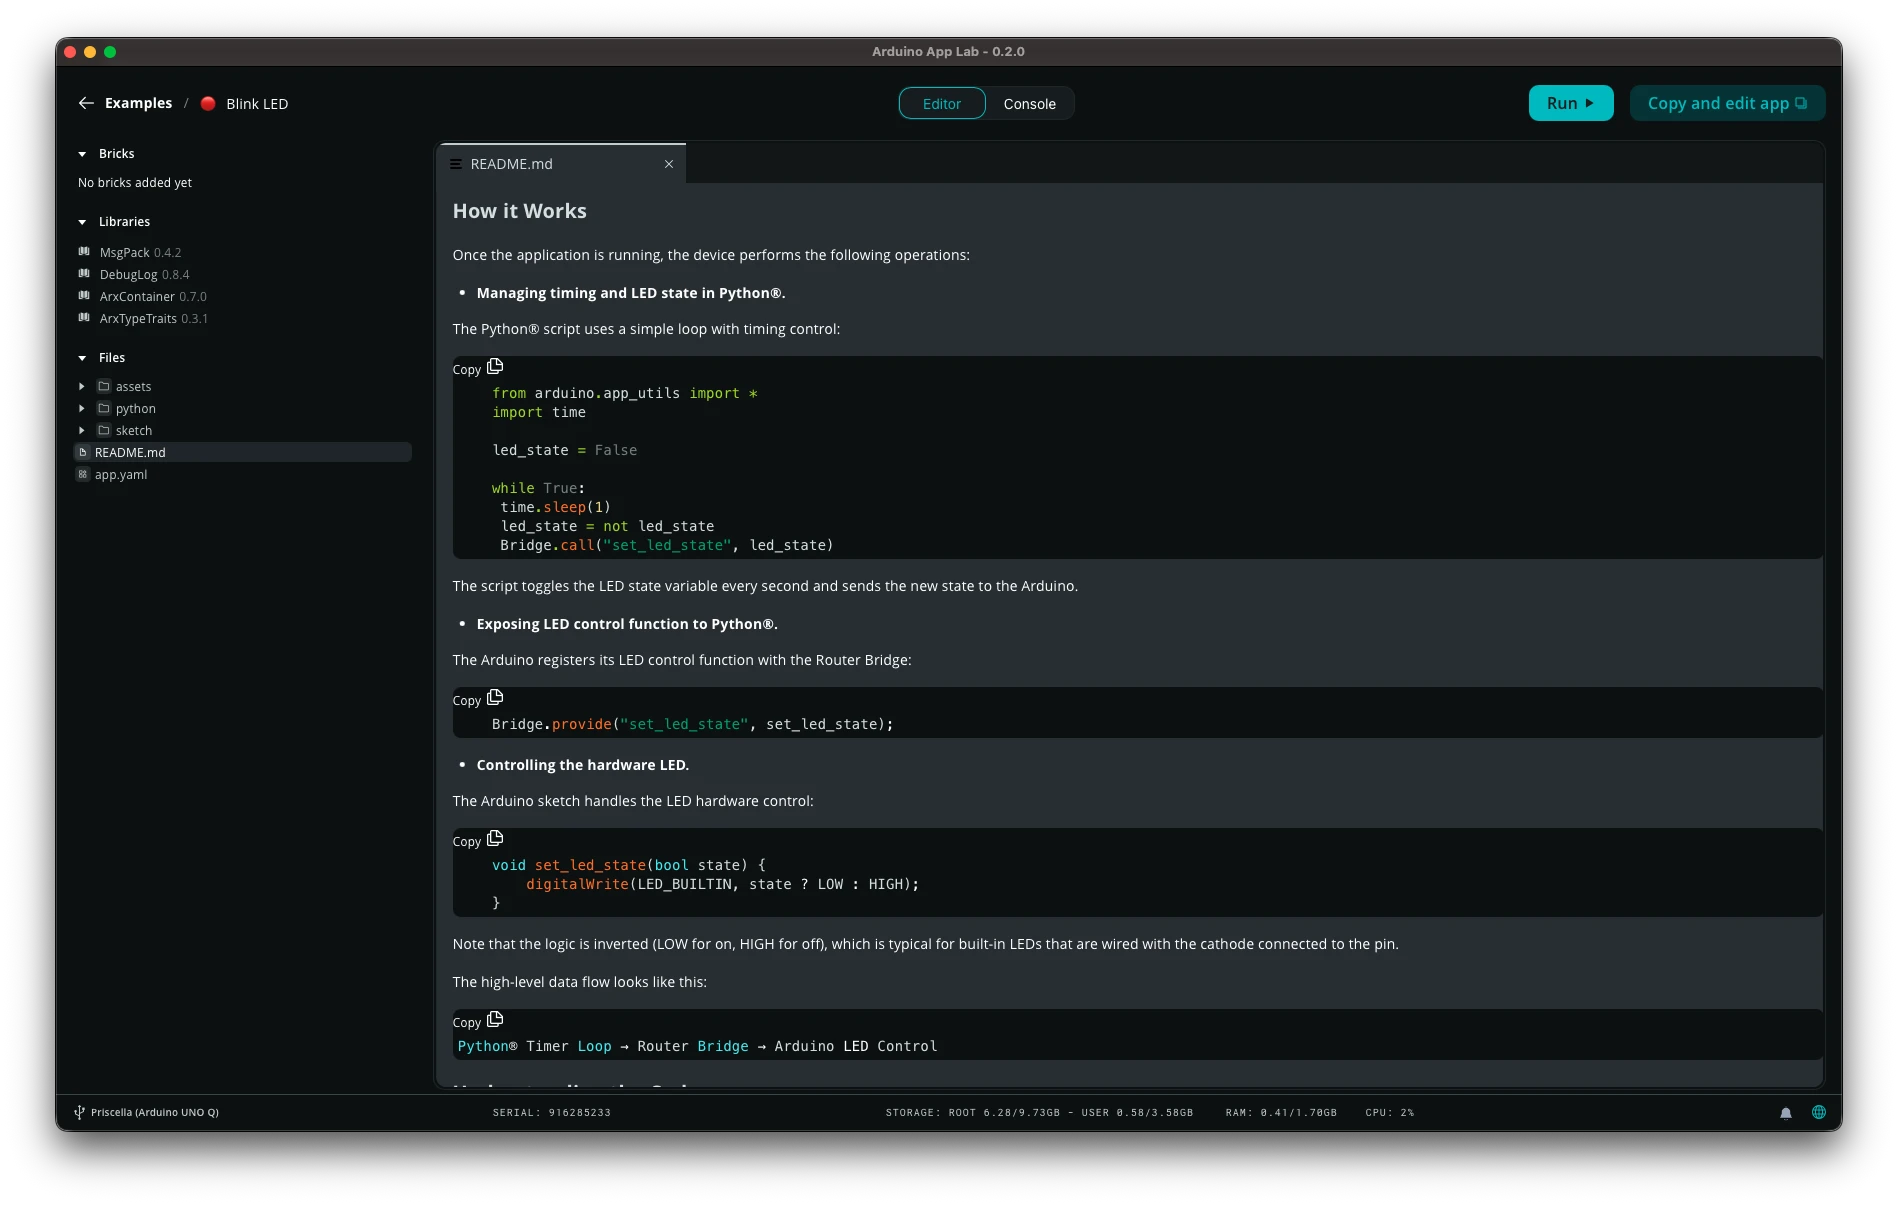Expand the sketch folder in Files

82,430
